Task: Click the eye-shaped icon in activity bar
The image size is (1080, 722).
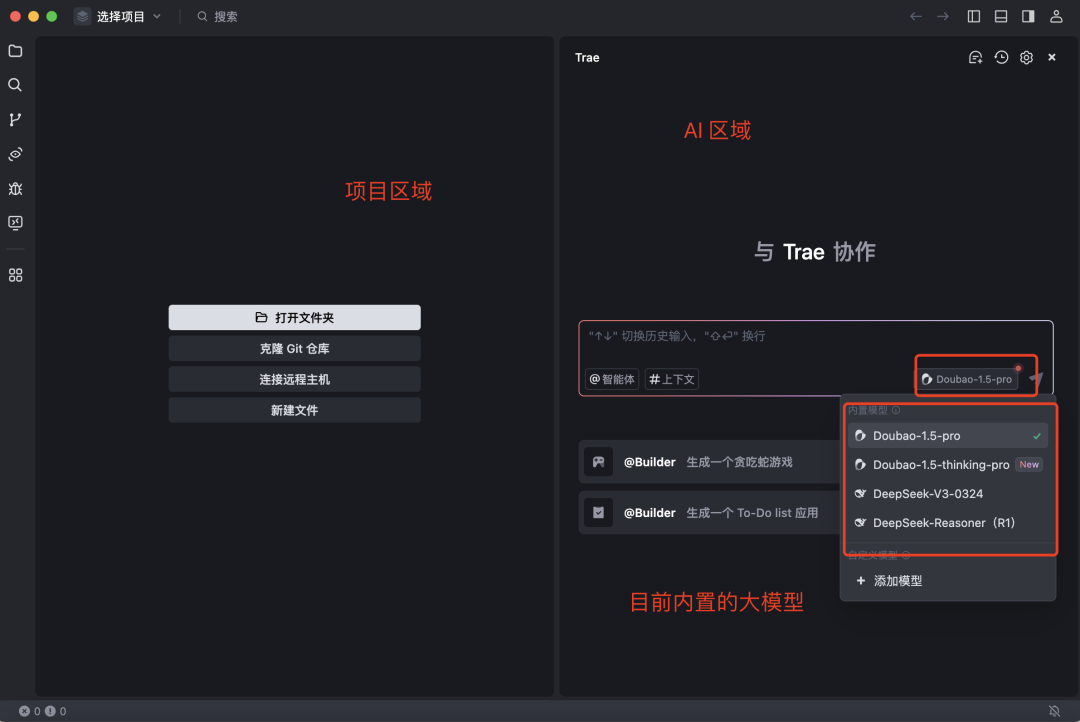Action: click(x=15, y=154)
